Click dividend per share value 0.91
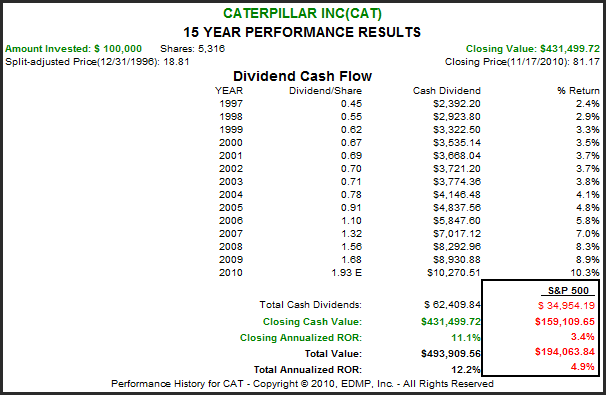Screen dimensions: 606x395 (351, 208)
